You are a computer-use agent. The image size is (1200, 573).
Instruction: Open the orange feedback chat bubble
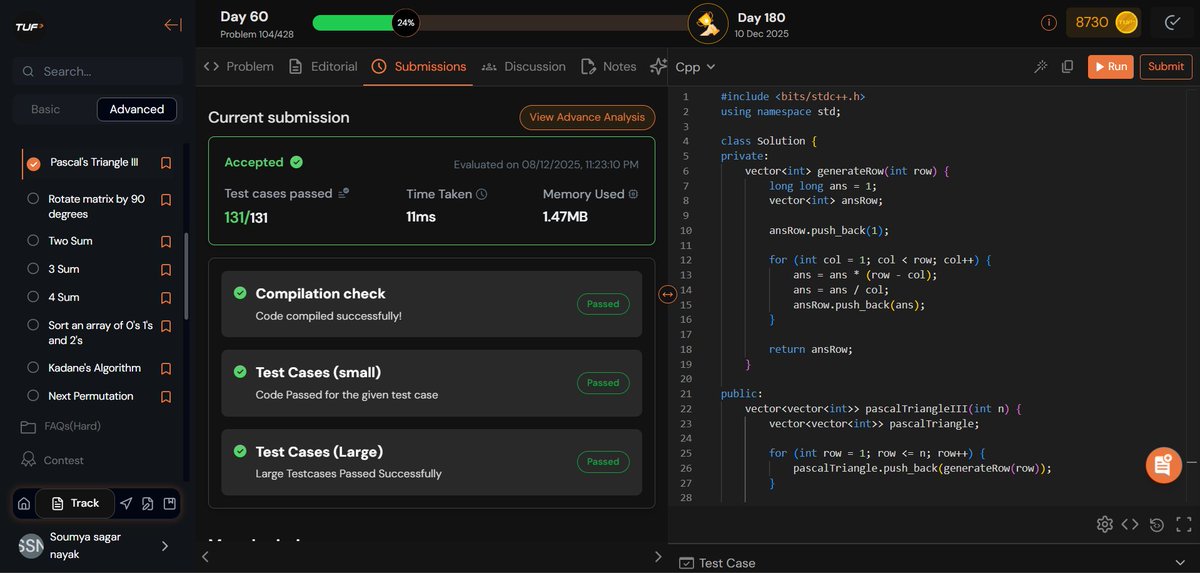pos(1163,465)
